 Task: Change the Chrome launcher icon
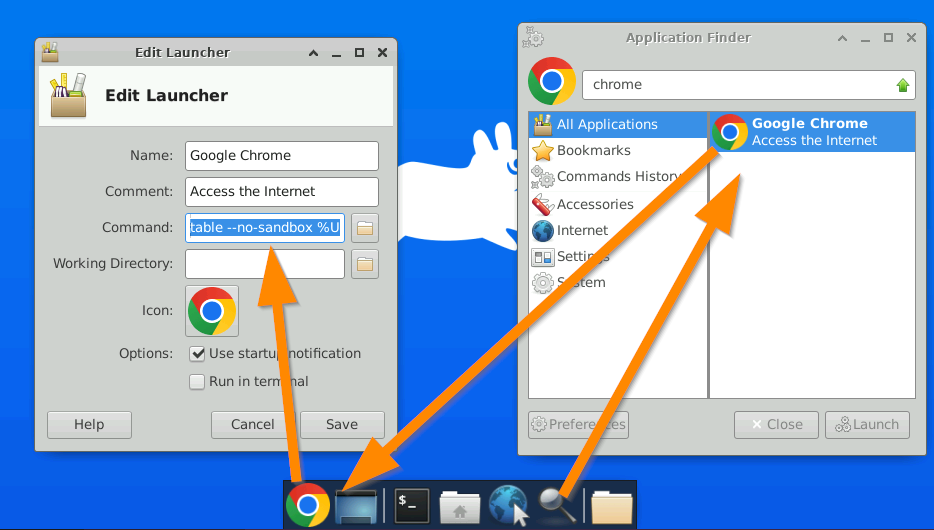212,311
